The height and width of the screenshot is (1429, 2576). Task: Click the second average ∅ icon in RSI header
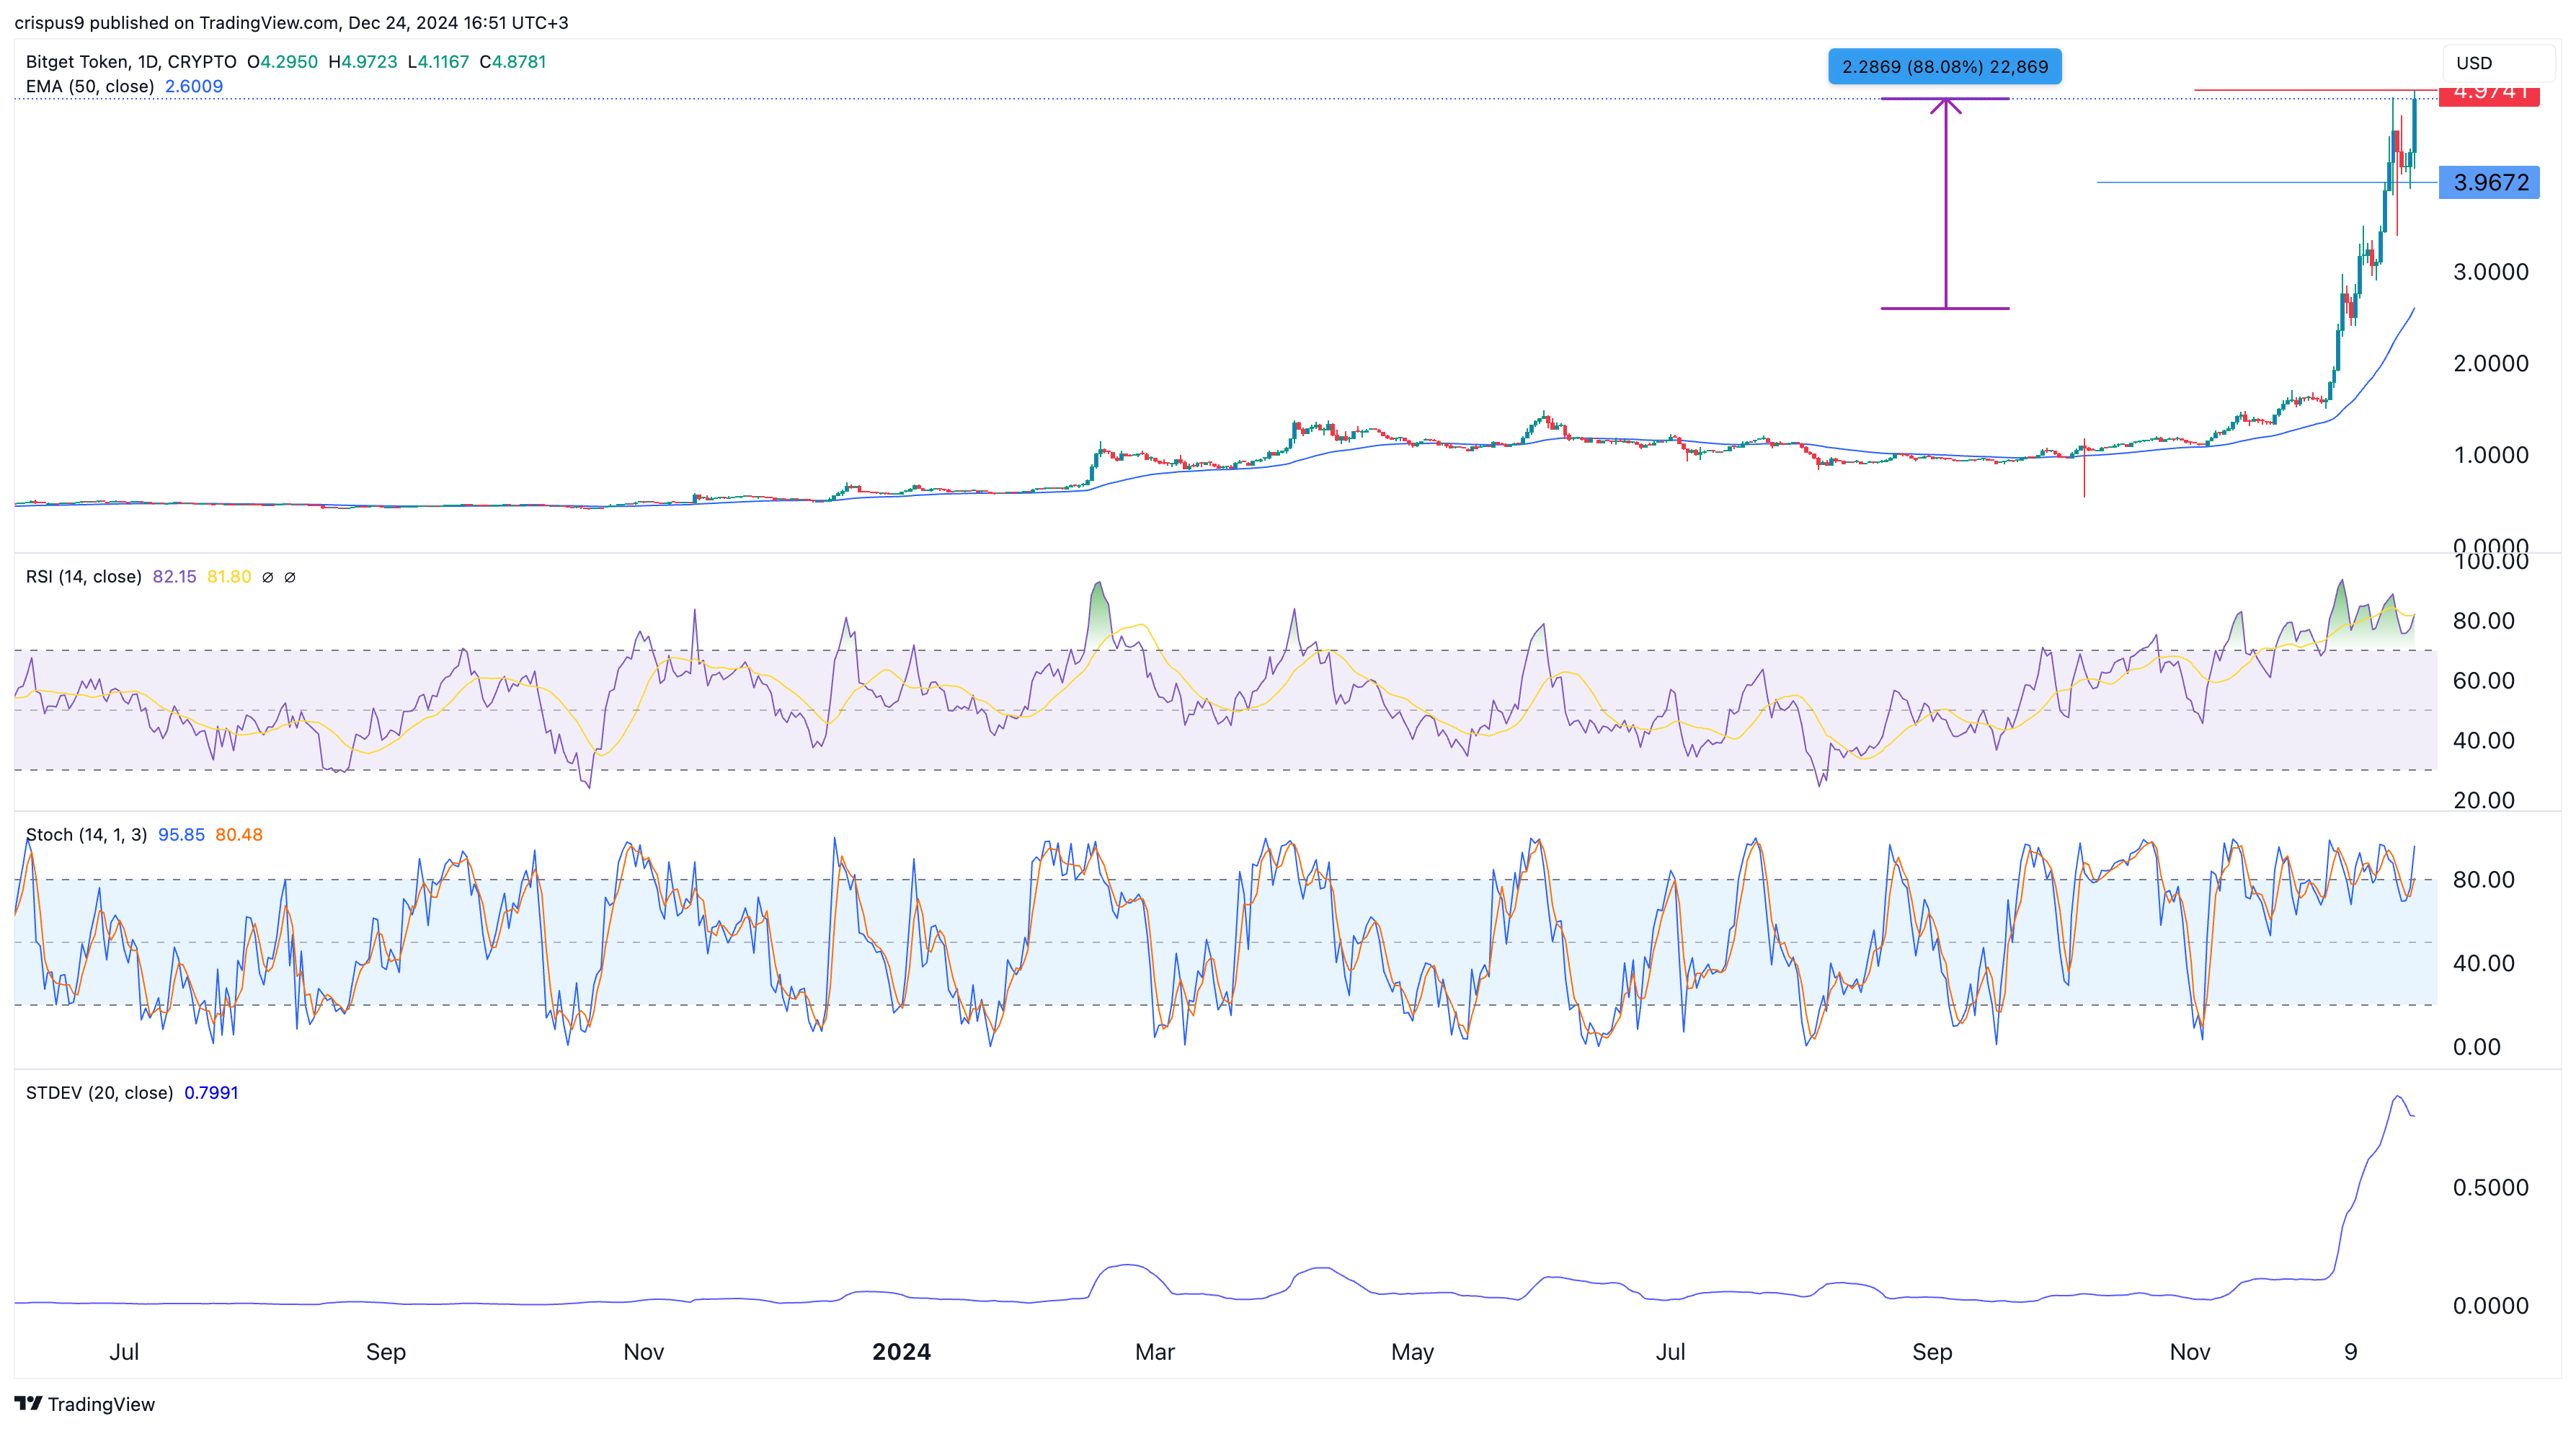[290, 577]
